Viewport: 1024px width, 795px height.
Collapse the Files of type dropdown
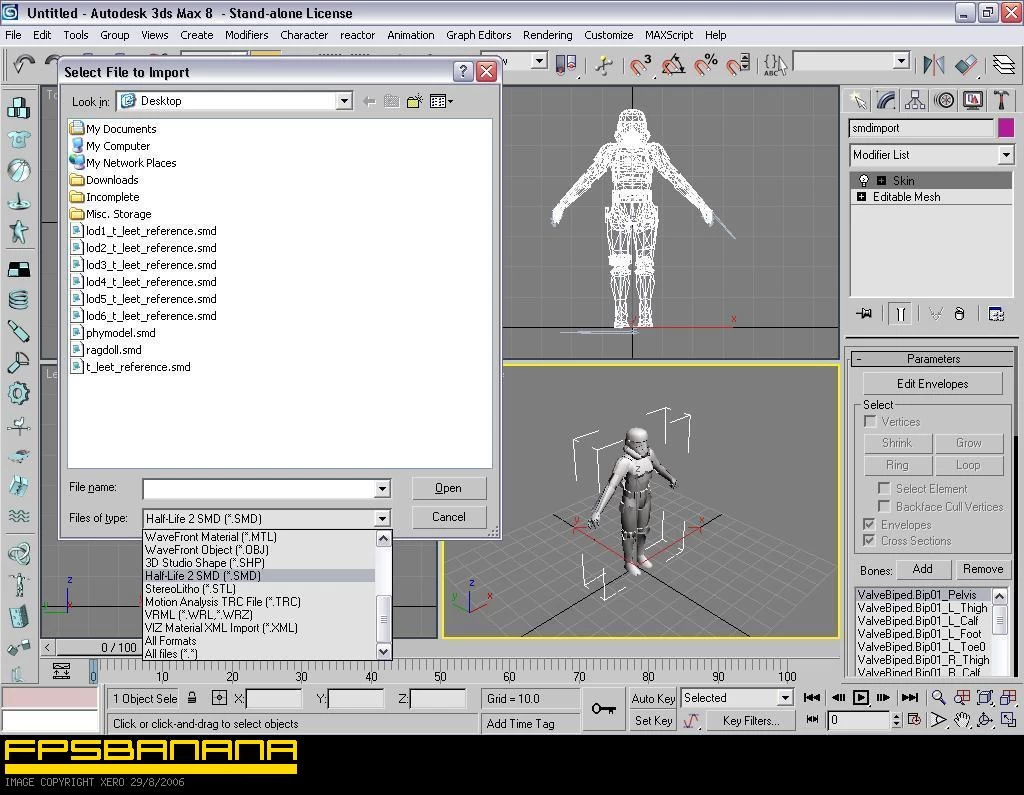tap(383, 519)
